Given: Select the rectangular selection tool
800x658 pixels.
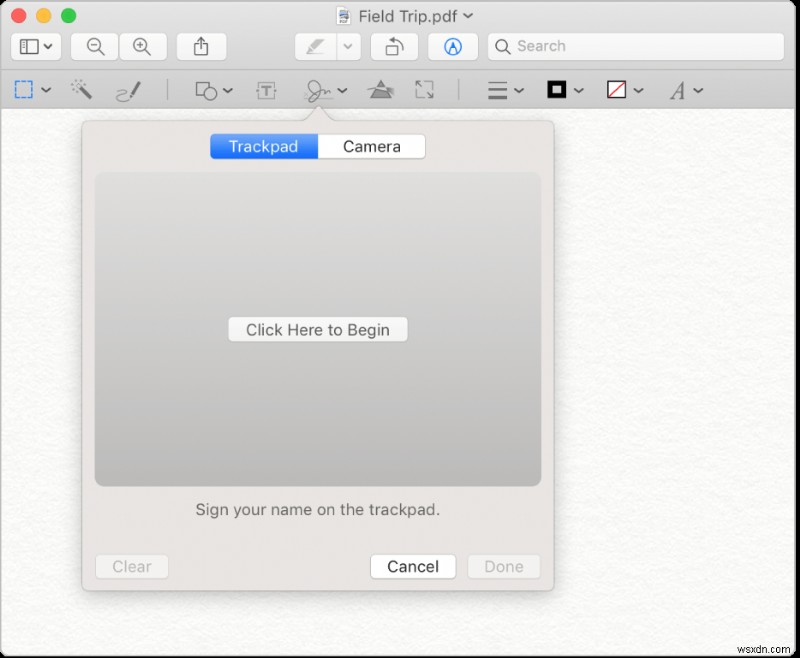Looking at the screenshot, I should click(22, 90).
